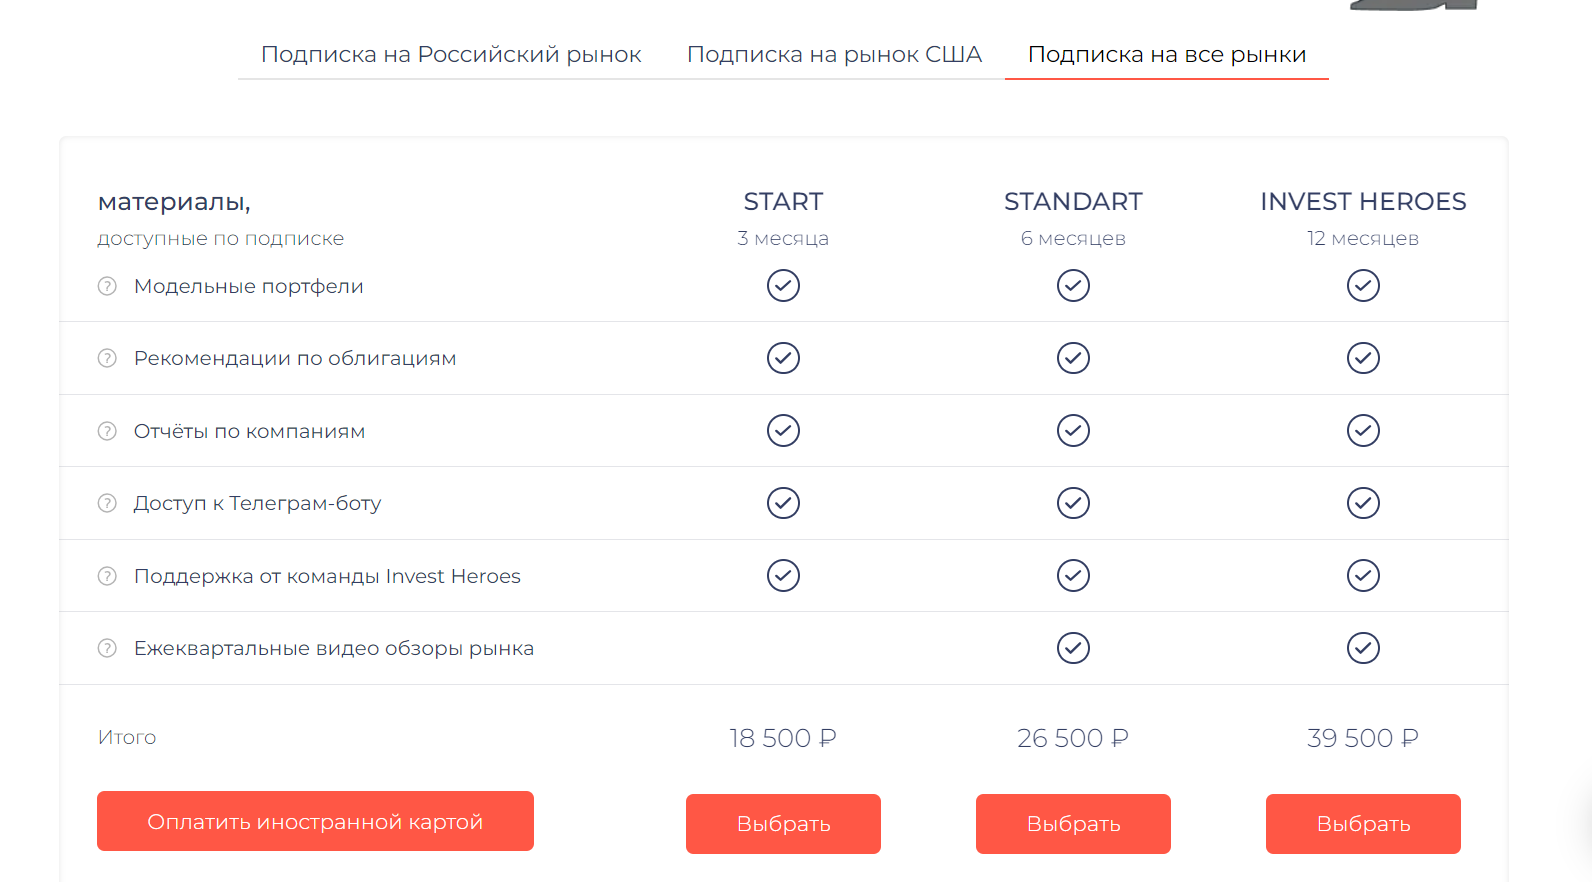1592x882 pixels.
Task: Click help icon beside Отчёты по компаниям
Action: point(107,431)
